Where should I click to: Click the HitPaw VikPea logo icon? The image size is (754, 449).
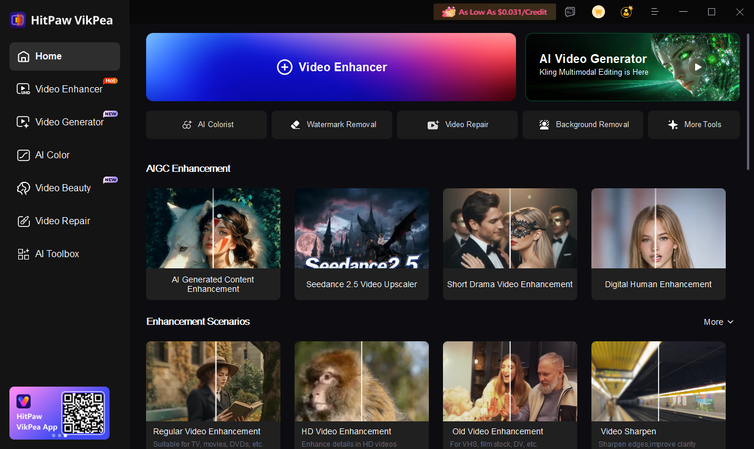18,20
